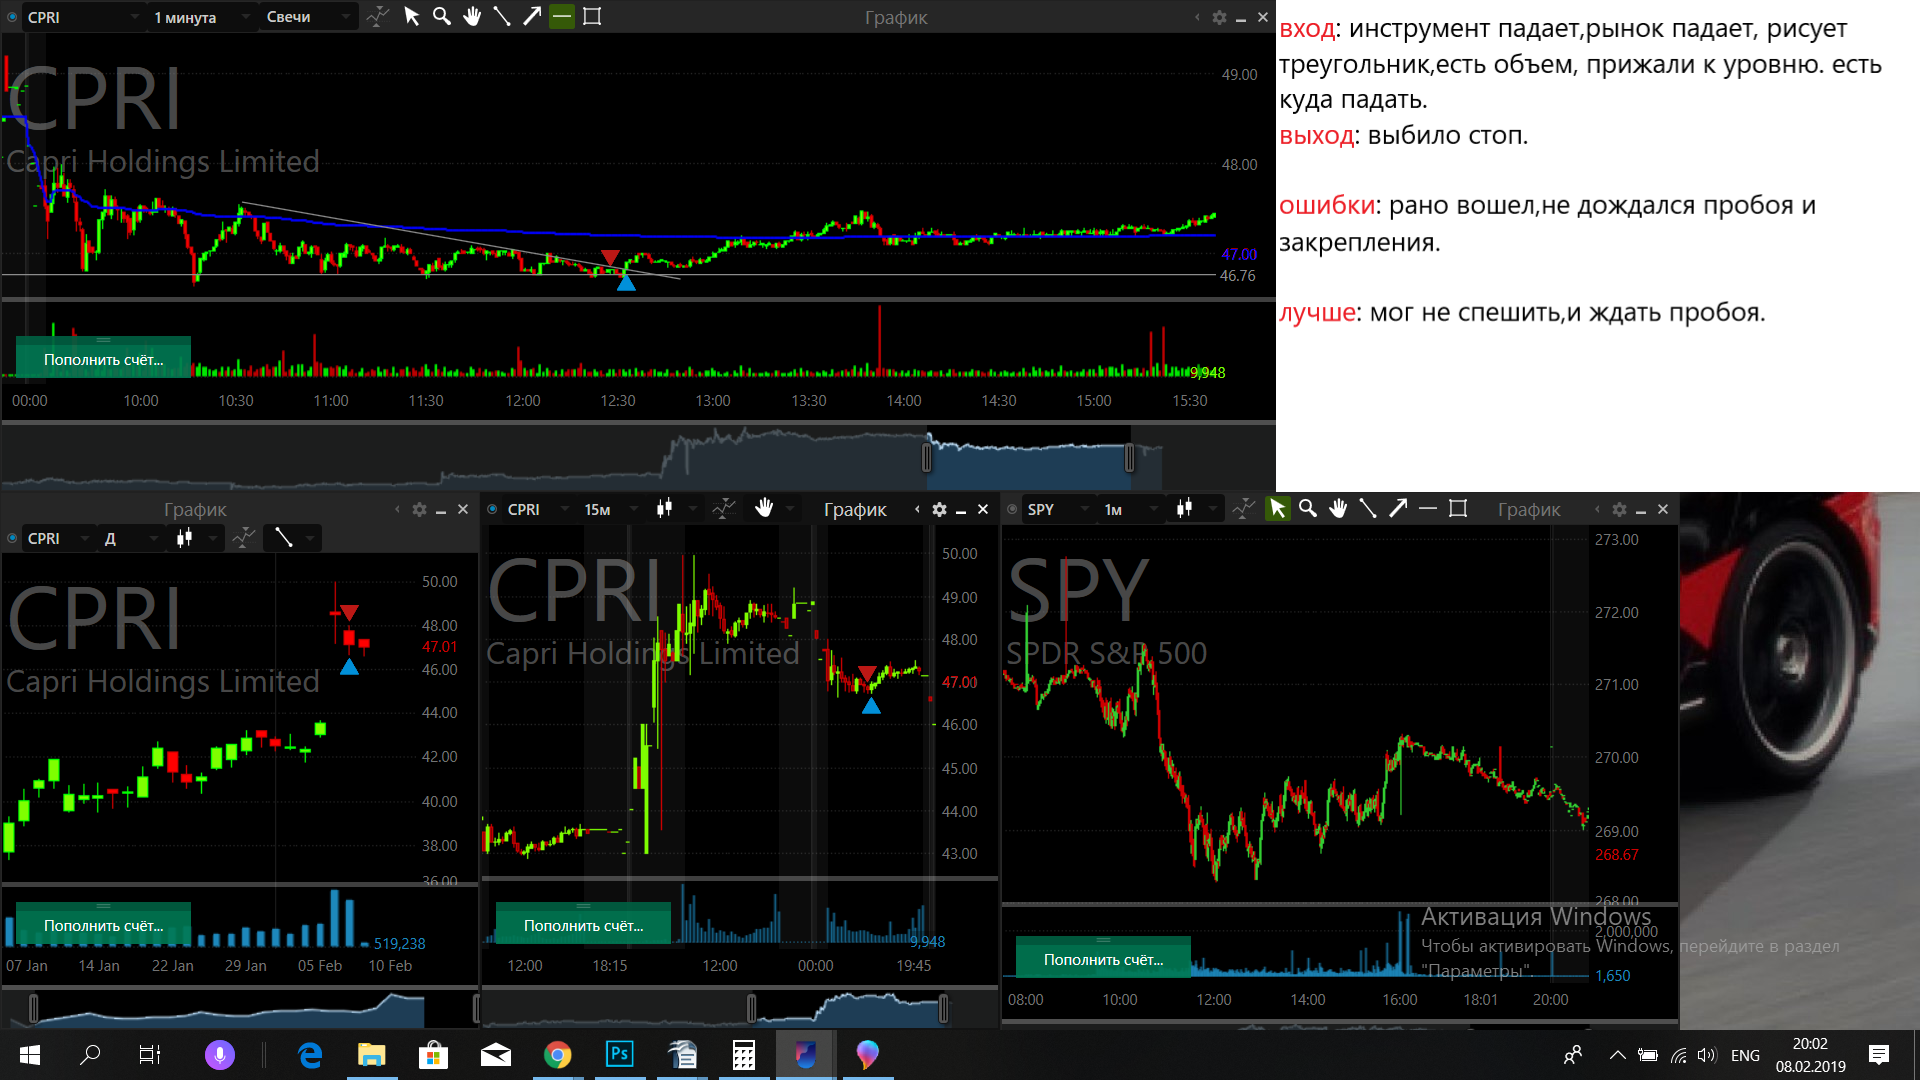Click 'Пополнить счёт...' in 15м CPRI chart

[583, 925]
